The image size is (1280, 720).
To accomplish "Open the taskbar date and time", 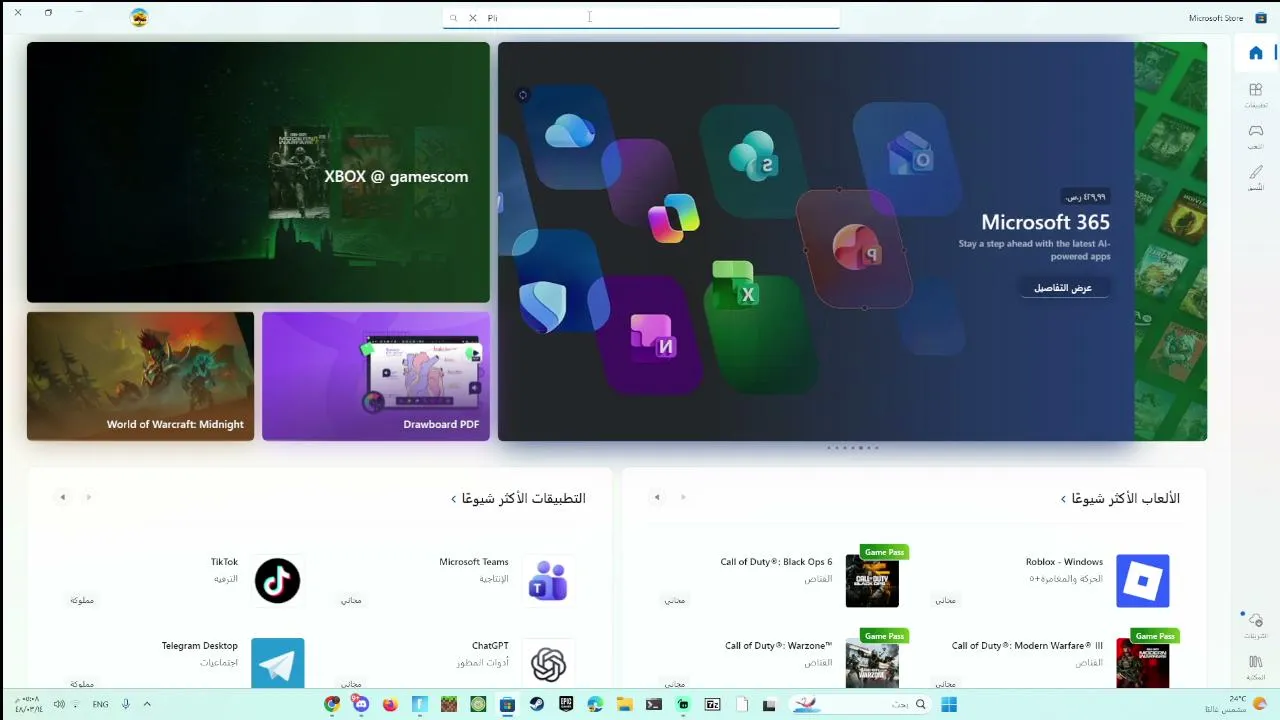I will [x=28, y=704].
